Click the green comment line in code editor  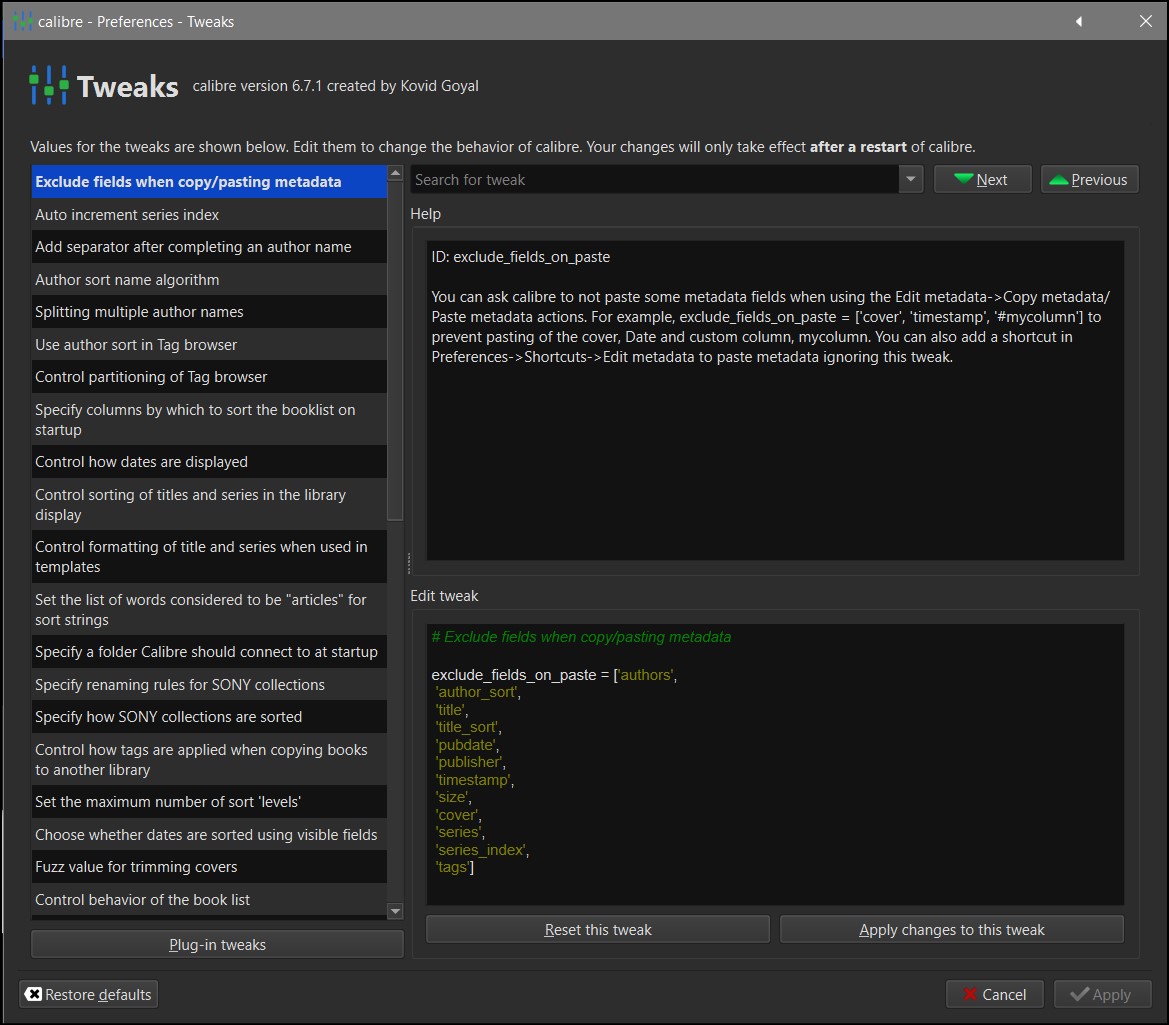581,637
